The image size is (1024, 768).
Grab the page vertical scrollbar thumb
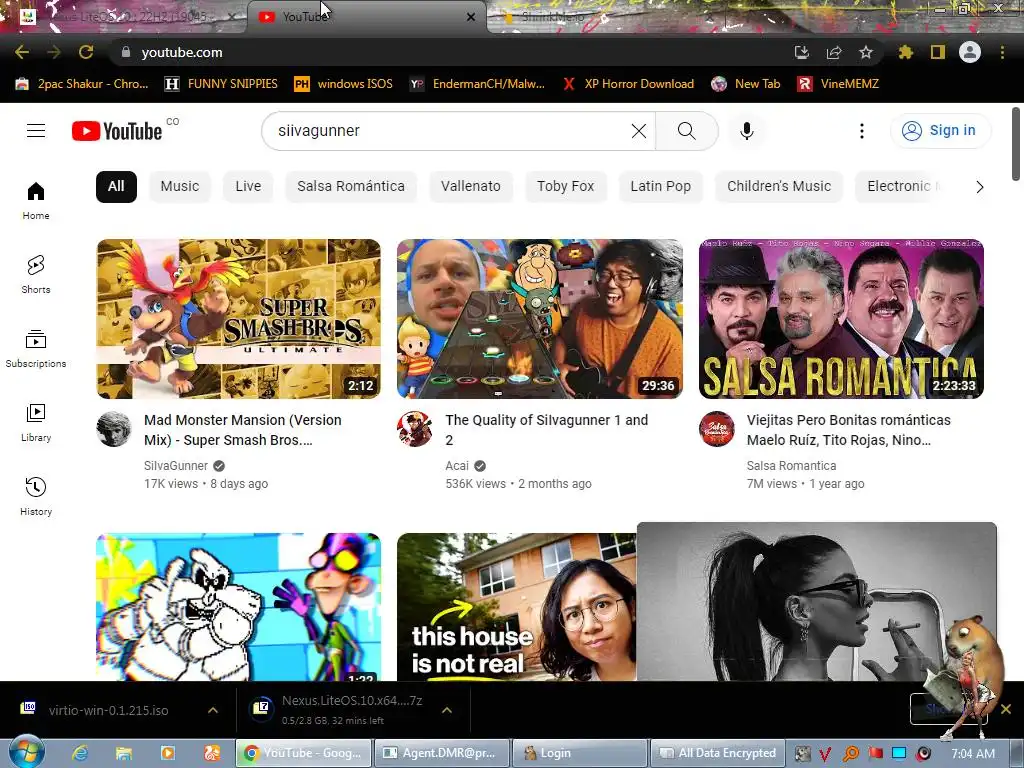tap(1016, 144)
